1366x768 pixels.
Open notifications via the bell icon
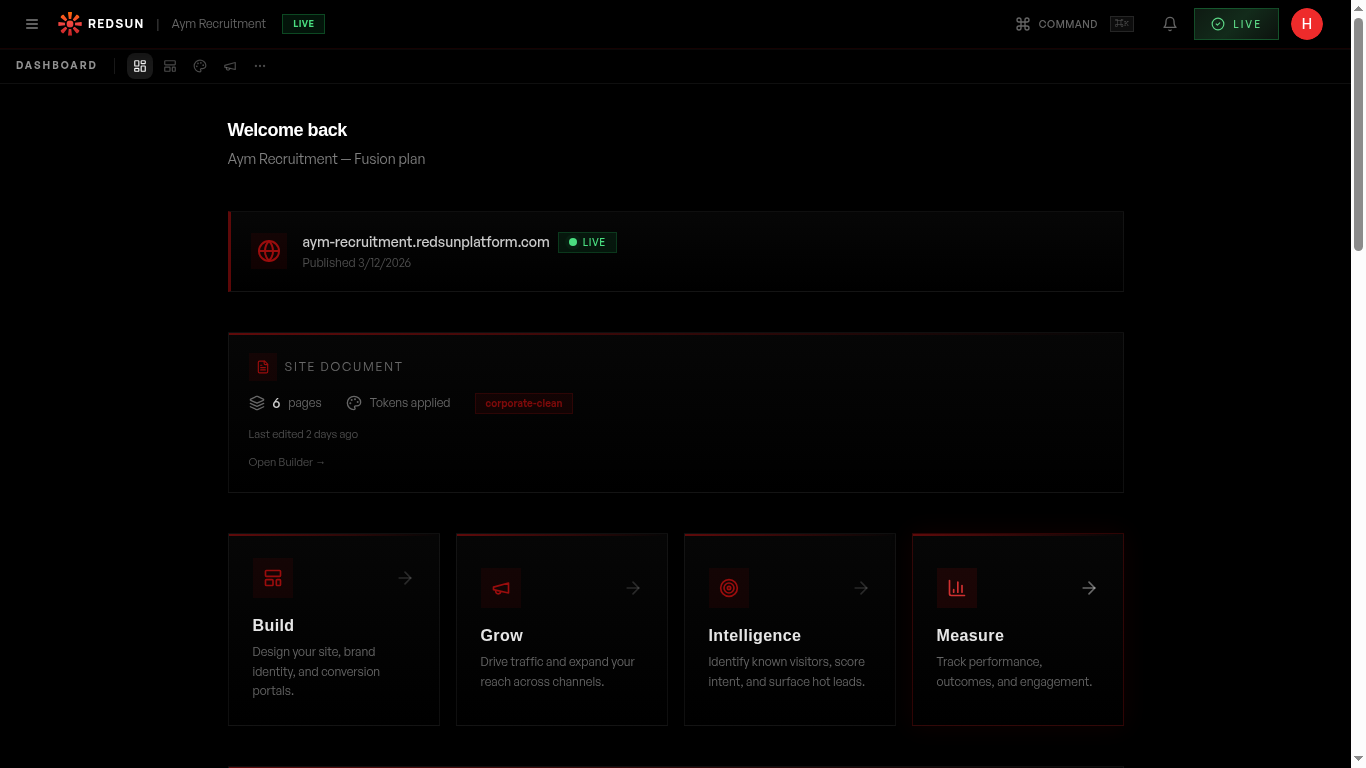tap(1170, 23)
